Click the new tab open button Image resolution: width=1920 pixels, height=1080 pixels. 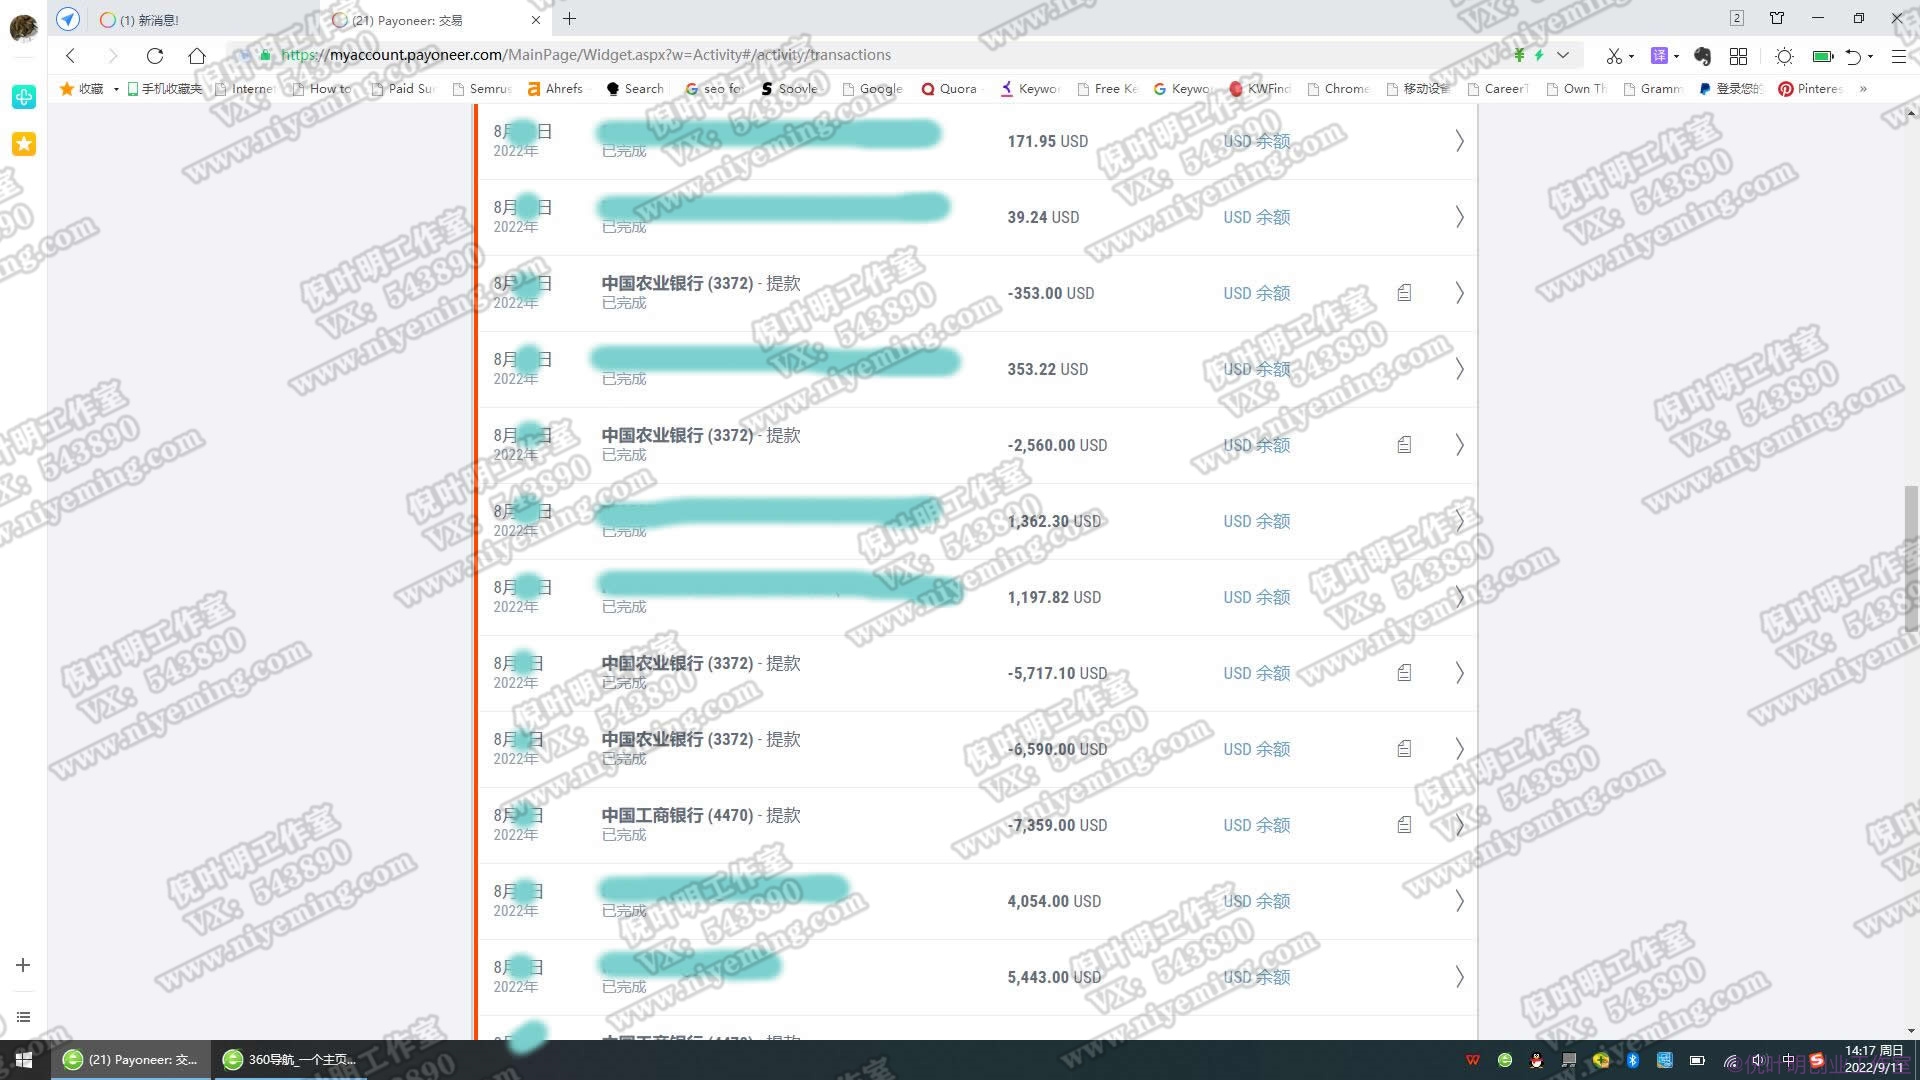pyautogui.click(x=571, y=20)
